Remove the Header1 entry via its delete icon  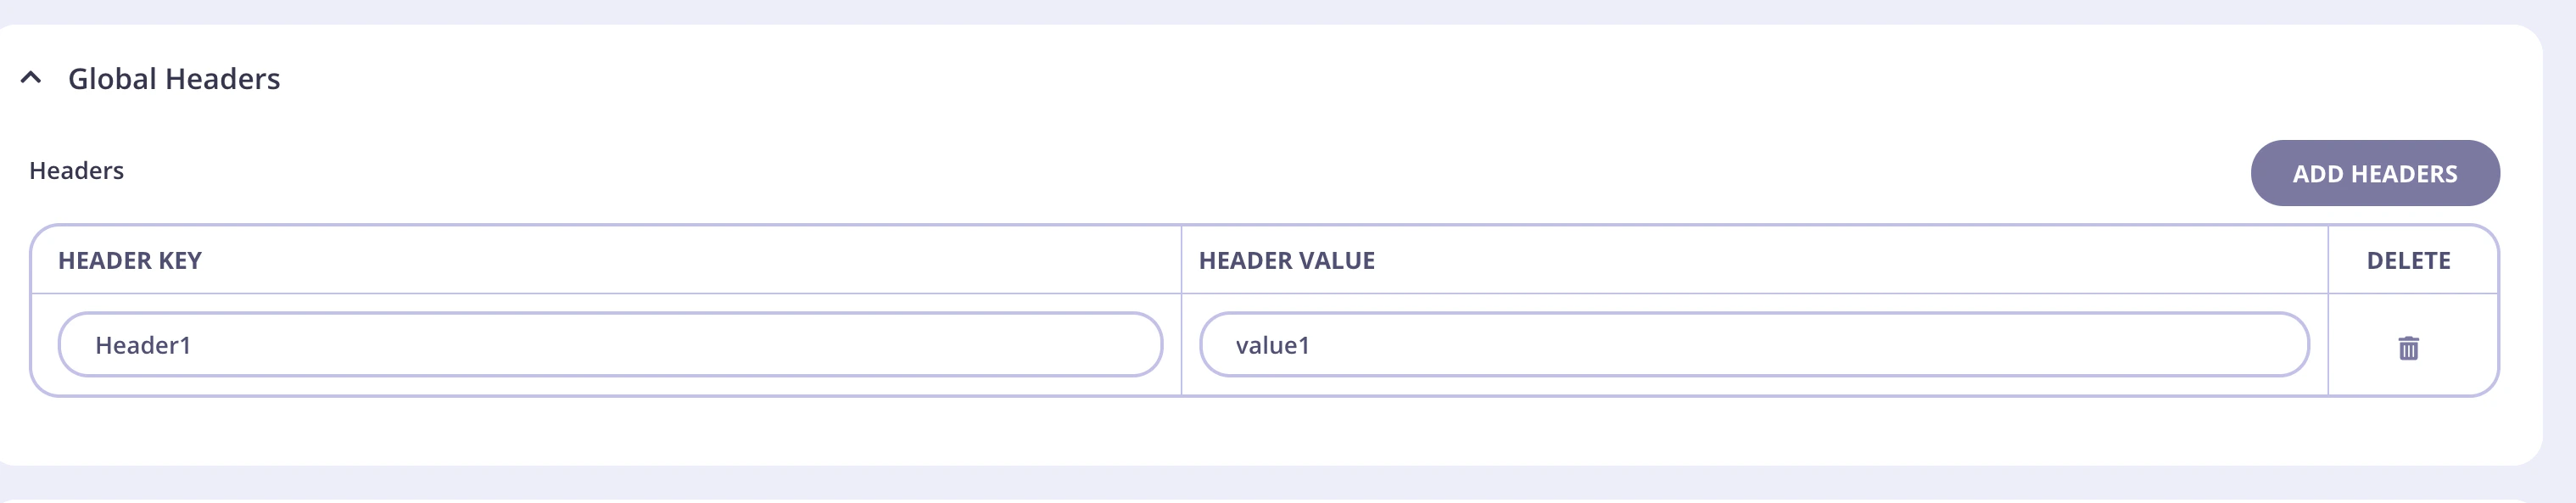[x=2408, y=349]
